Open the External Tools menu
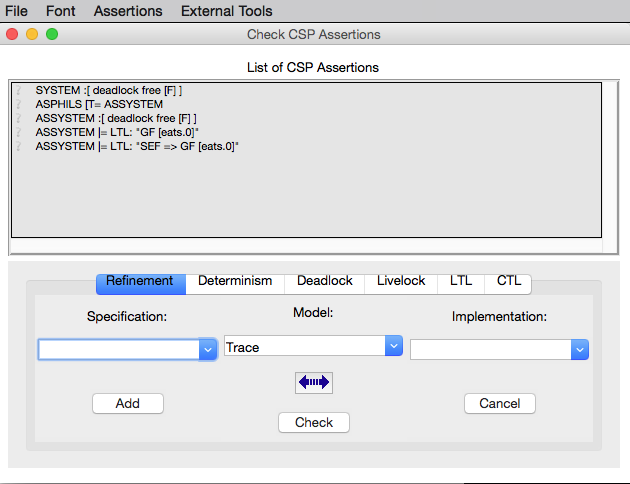Screen dimensions: 630x484 pos(226,11)
